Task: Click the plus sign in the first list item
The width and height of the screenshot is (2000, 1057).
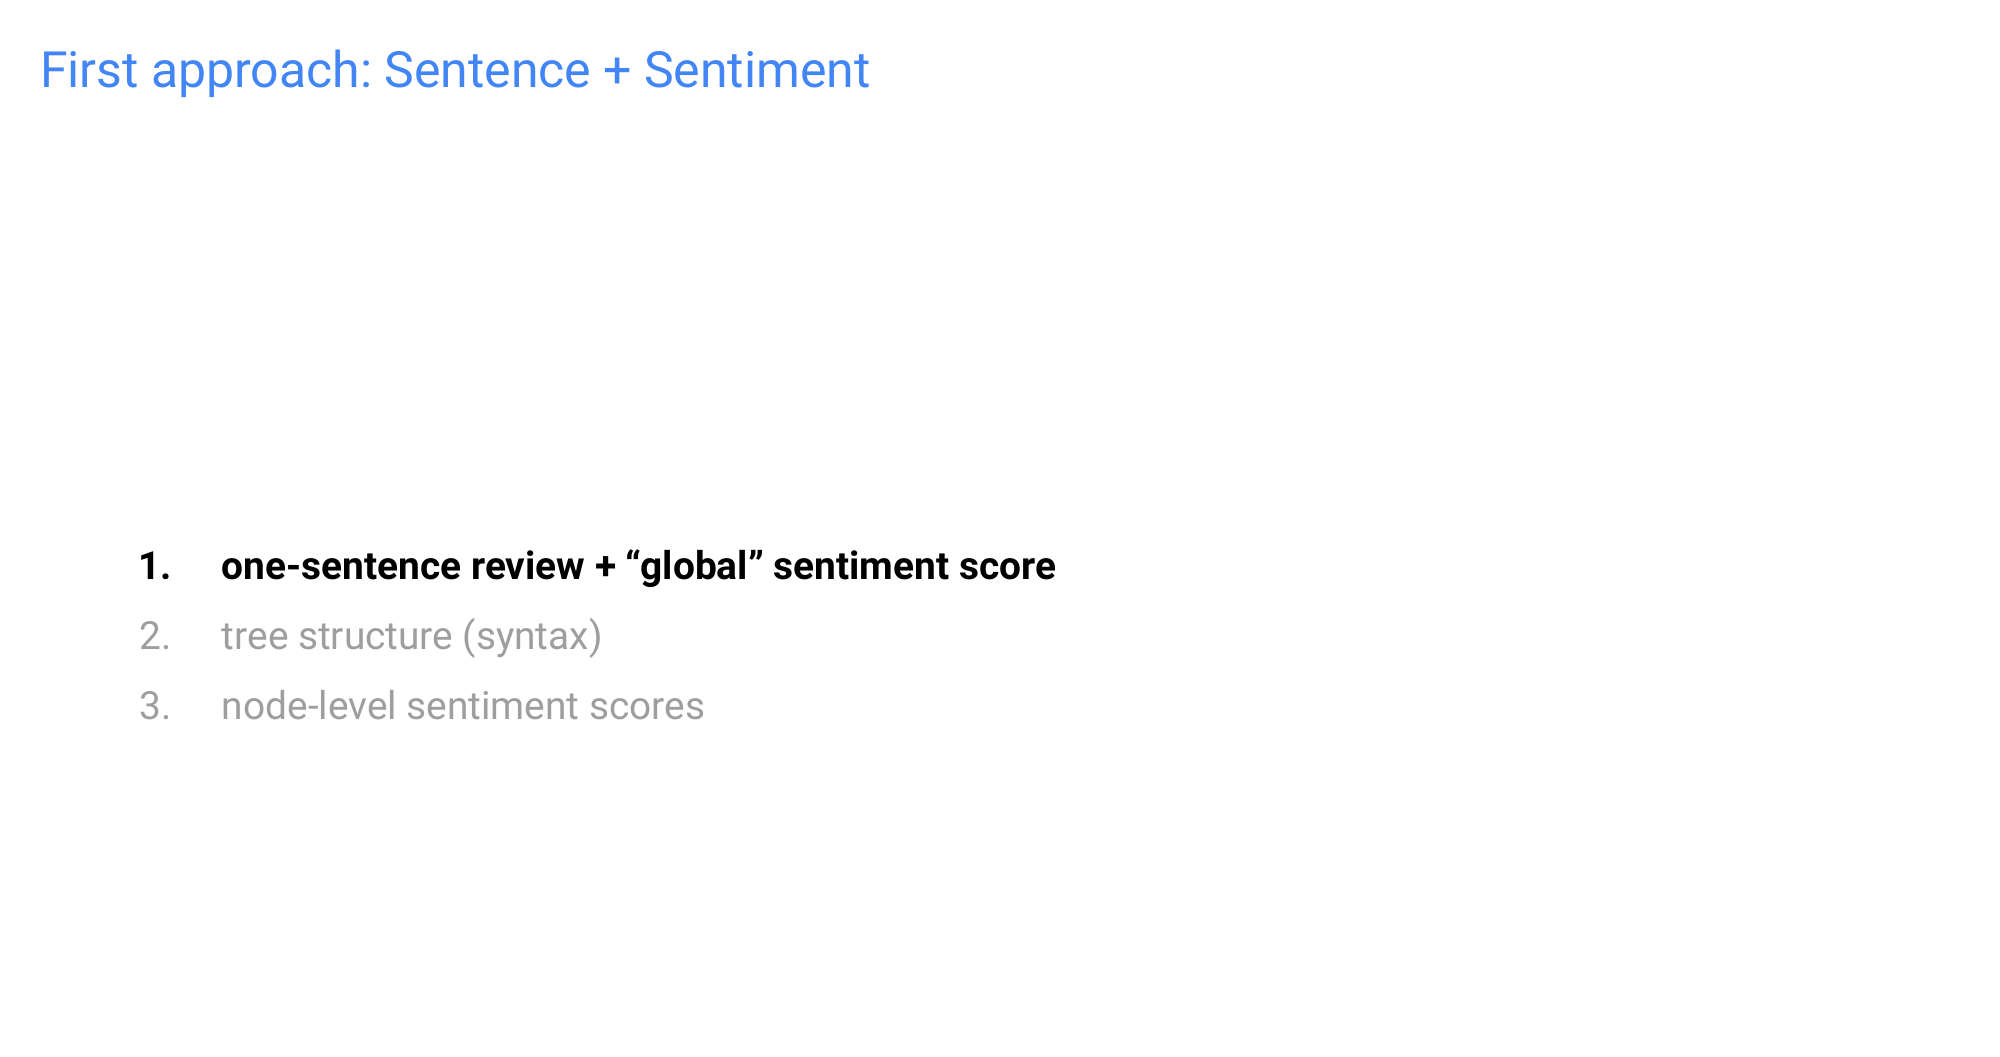Action: tap(604, 567)
